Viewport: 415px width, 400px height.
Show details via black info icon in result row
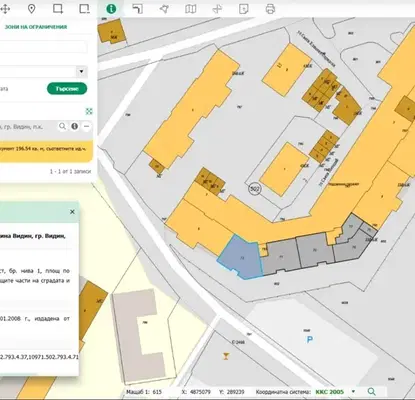click(74, 126)
